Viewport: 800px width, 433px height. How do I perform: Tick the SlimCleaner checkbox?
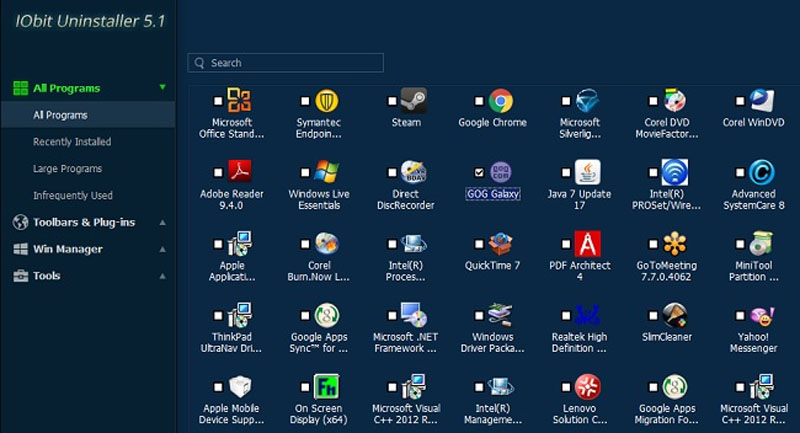pyautogui.click(x=653, y=315)
